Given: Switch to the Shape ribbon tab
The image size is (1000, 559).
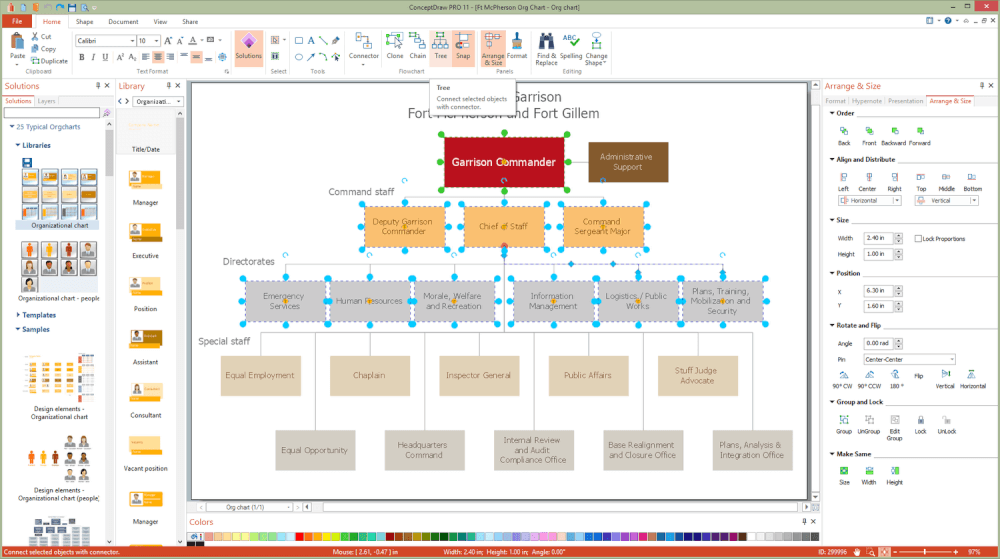Looking at the screenshot, I should pyautogui.click(x=84, y=22).
